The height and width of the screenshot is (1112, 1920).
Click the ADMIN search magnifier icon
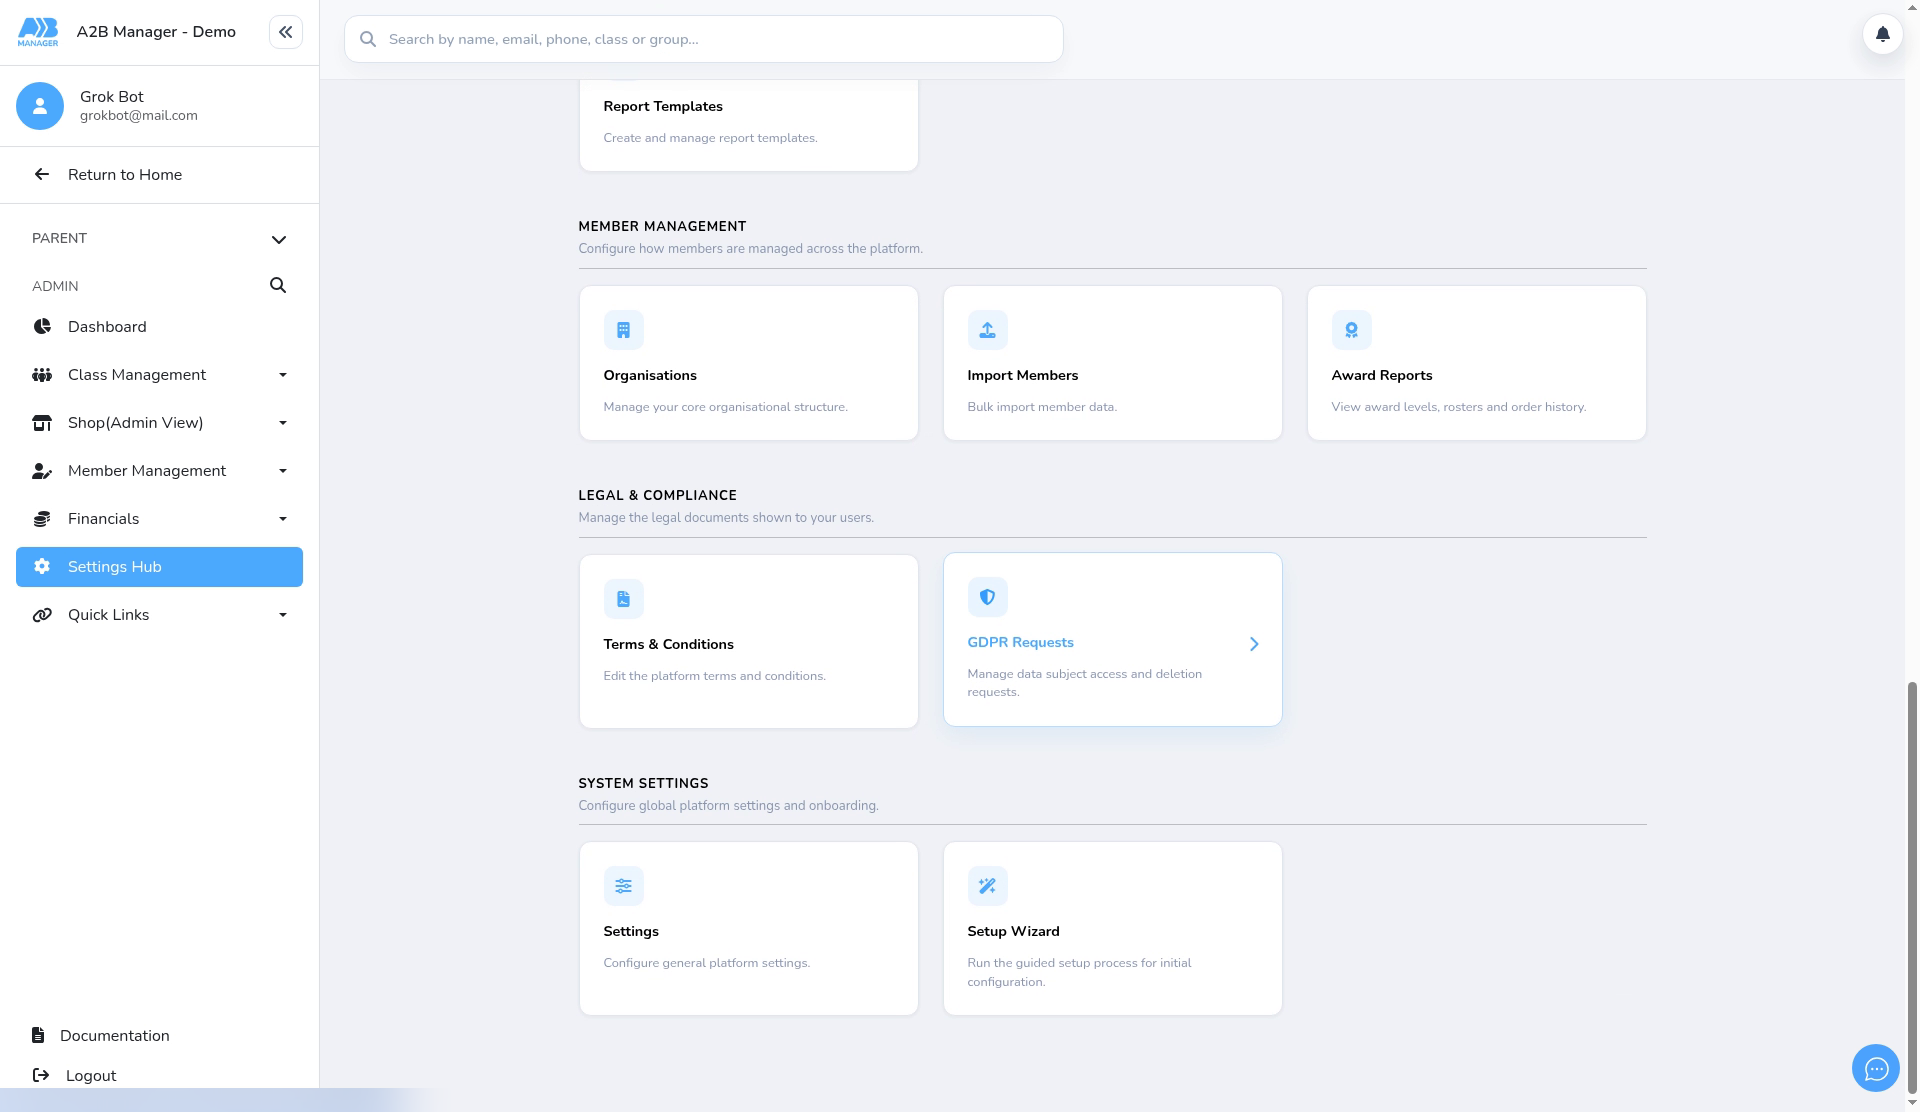coord(278,285)
